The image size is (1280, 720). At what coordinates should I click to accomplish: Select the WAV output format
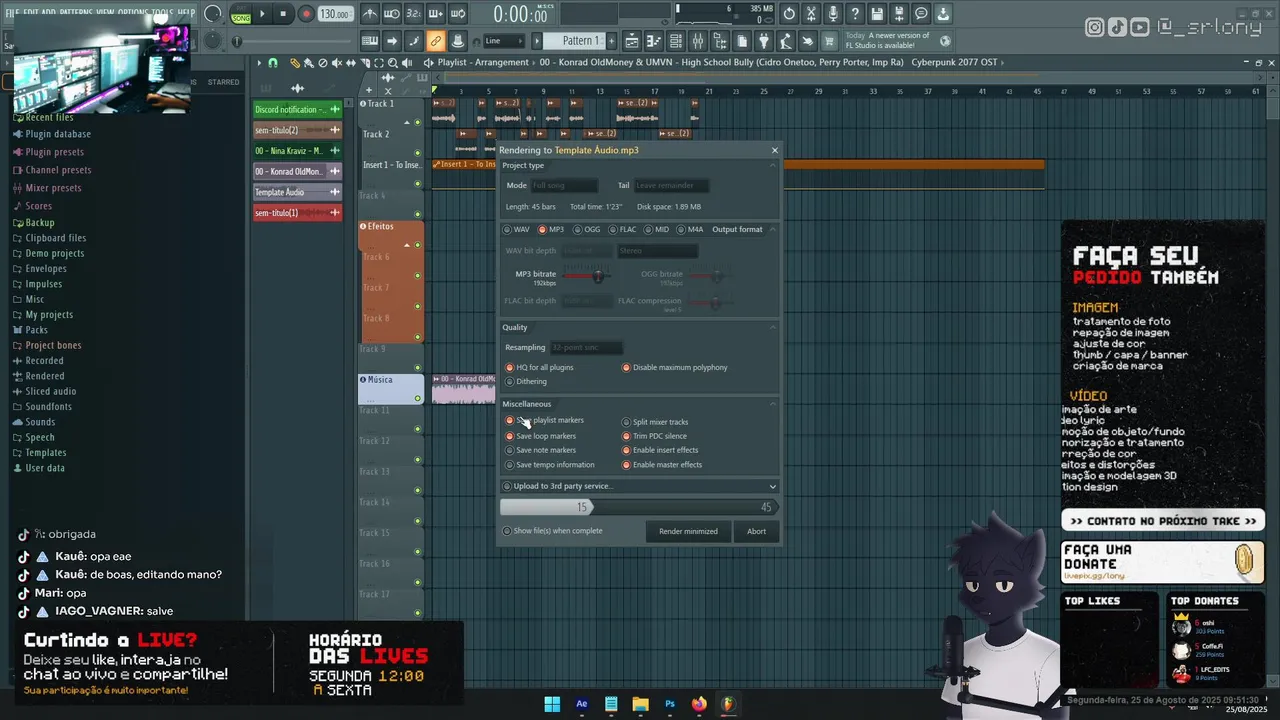pos(517,229)
